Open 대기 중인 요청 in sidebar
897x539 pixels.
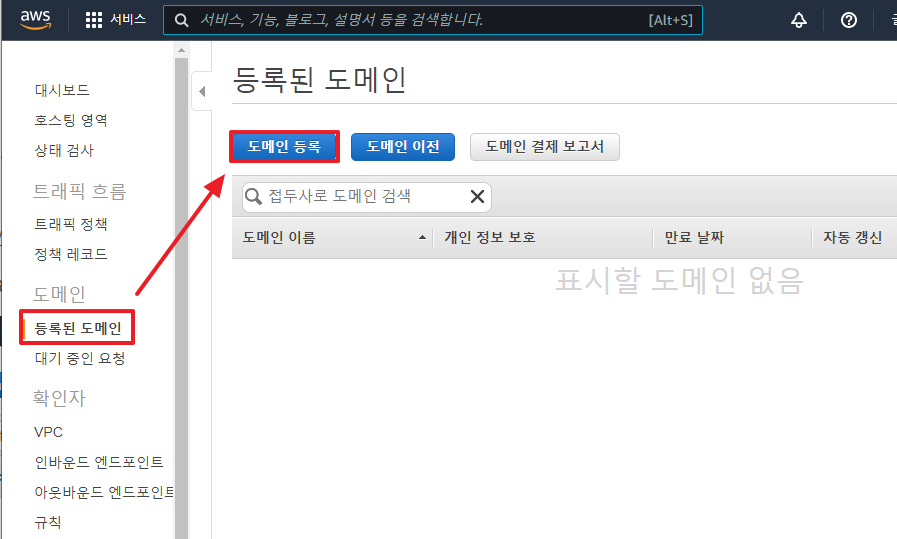click(80, 358)
